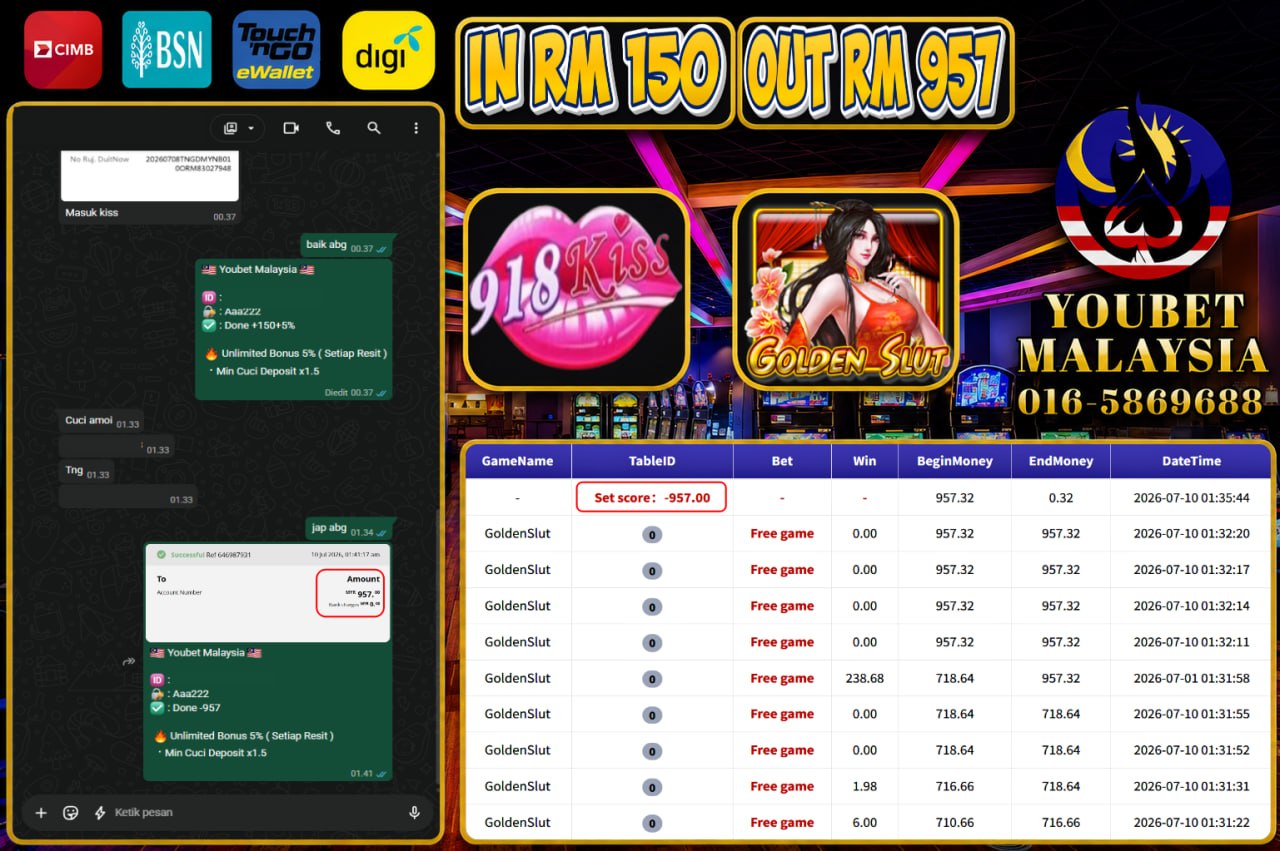This screenshot has height=851, width=1280.
Task: Open the chat three-dot menu
Action: (416, 128)
